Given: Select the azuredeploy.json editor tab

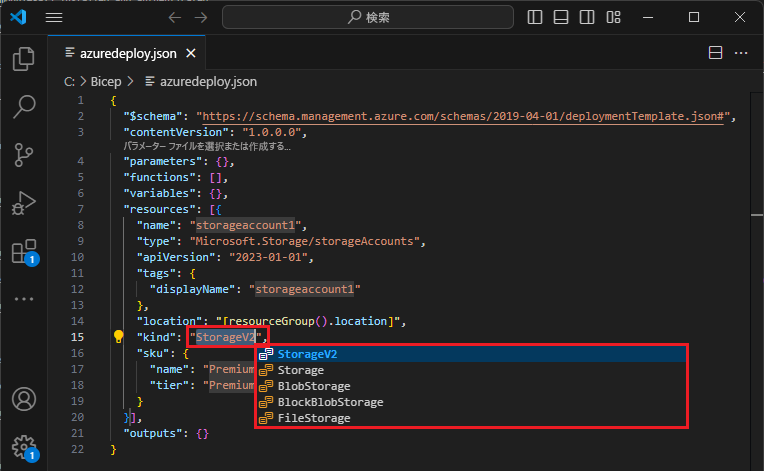Looking at the screenshot, I should click(x=128, y=53).
